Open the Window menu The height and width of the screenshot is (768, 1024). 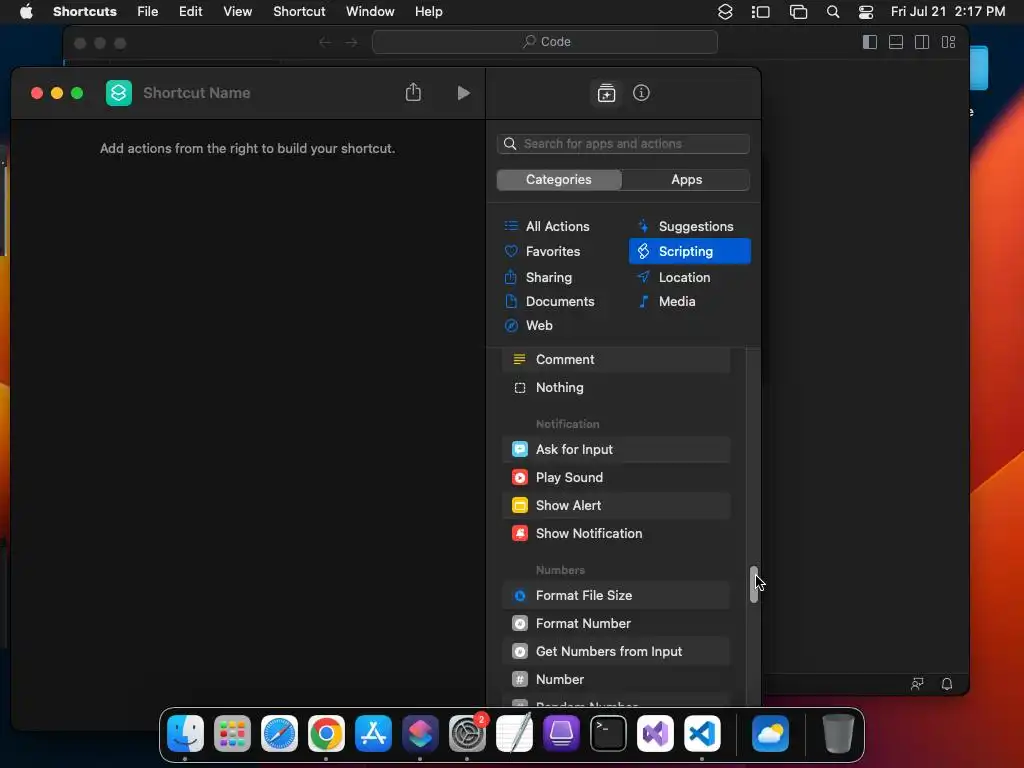pyautogui.click(x=370, y=12)
